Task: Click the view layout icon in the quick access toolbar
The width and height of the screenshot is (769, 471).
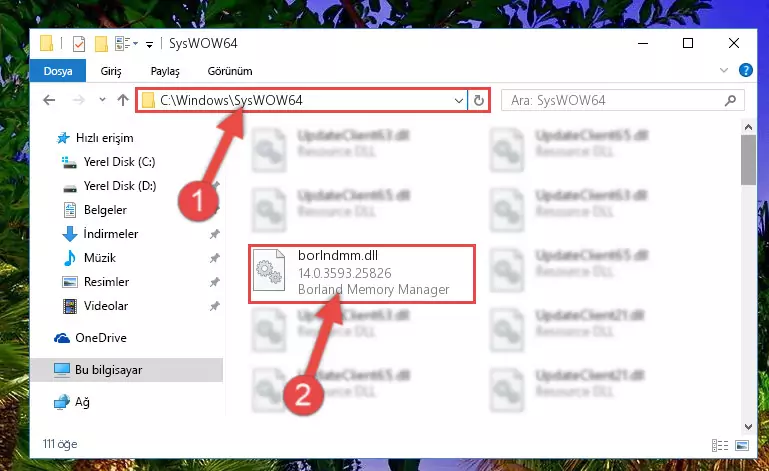Action: coord(122,44)
